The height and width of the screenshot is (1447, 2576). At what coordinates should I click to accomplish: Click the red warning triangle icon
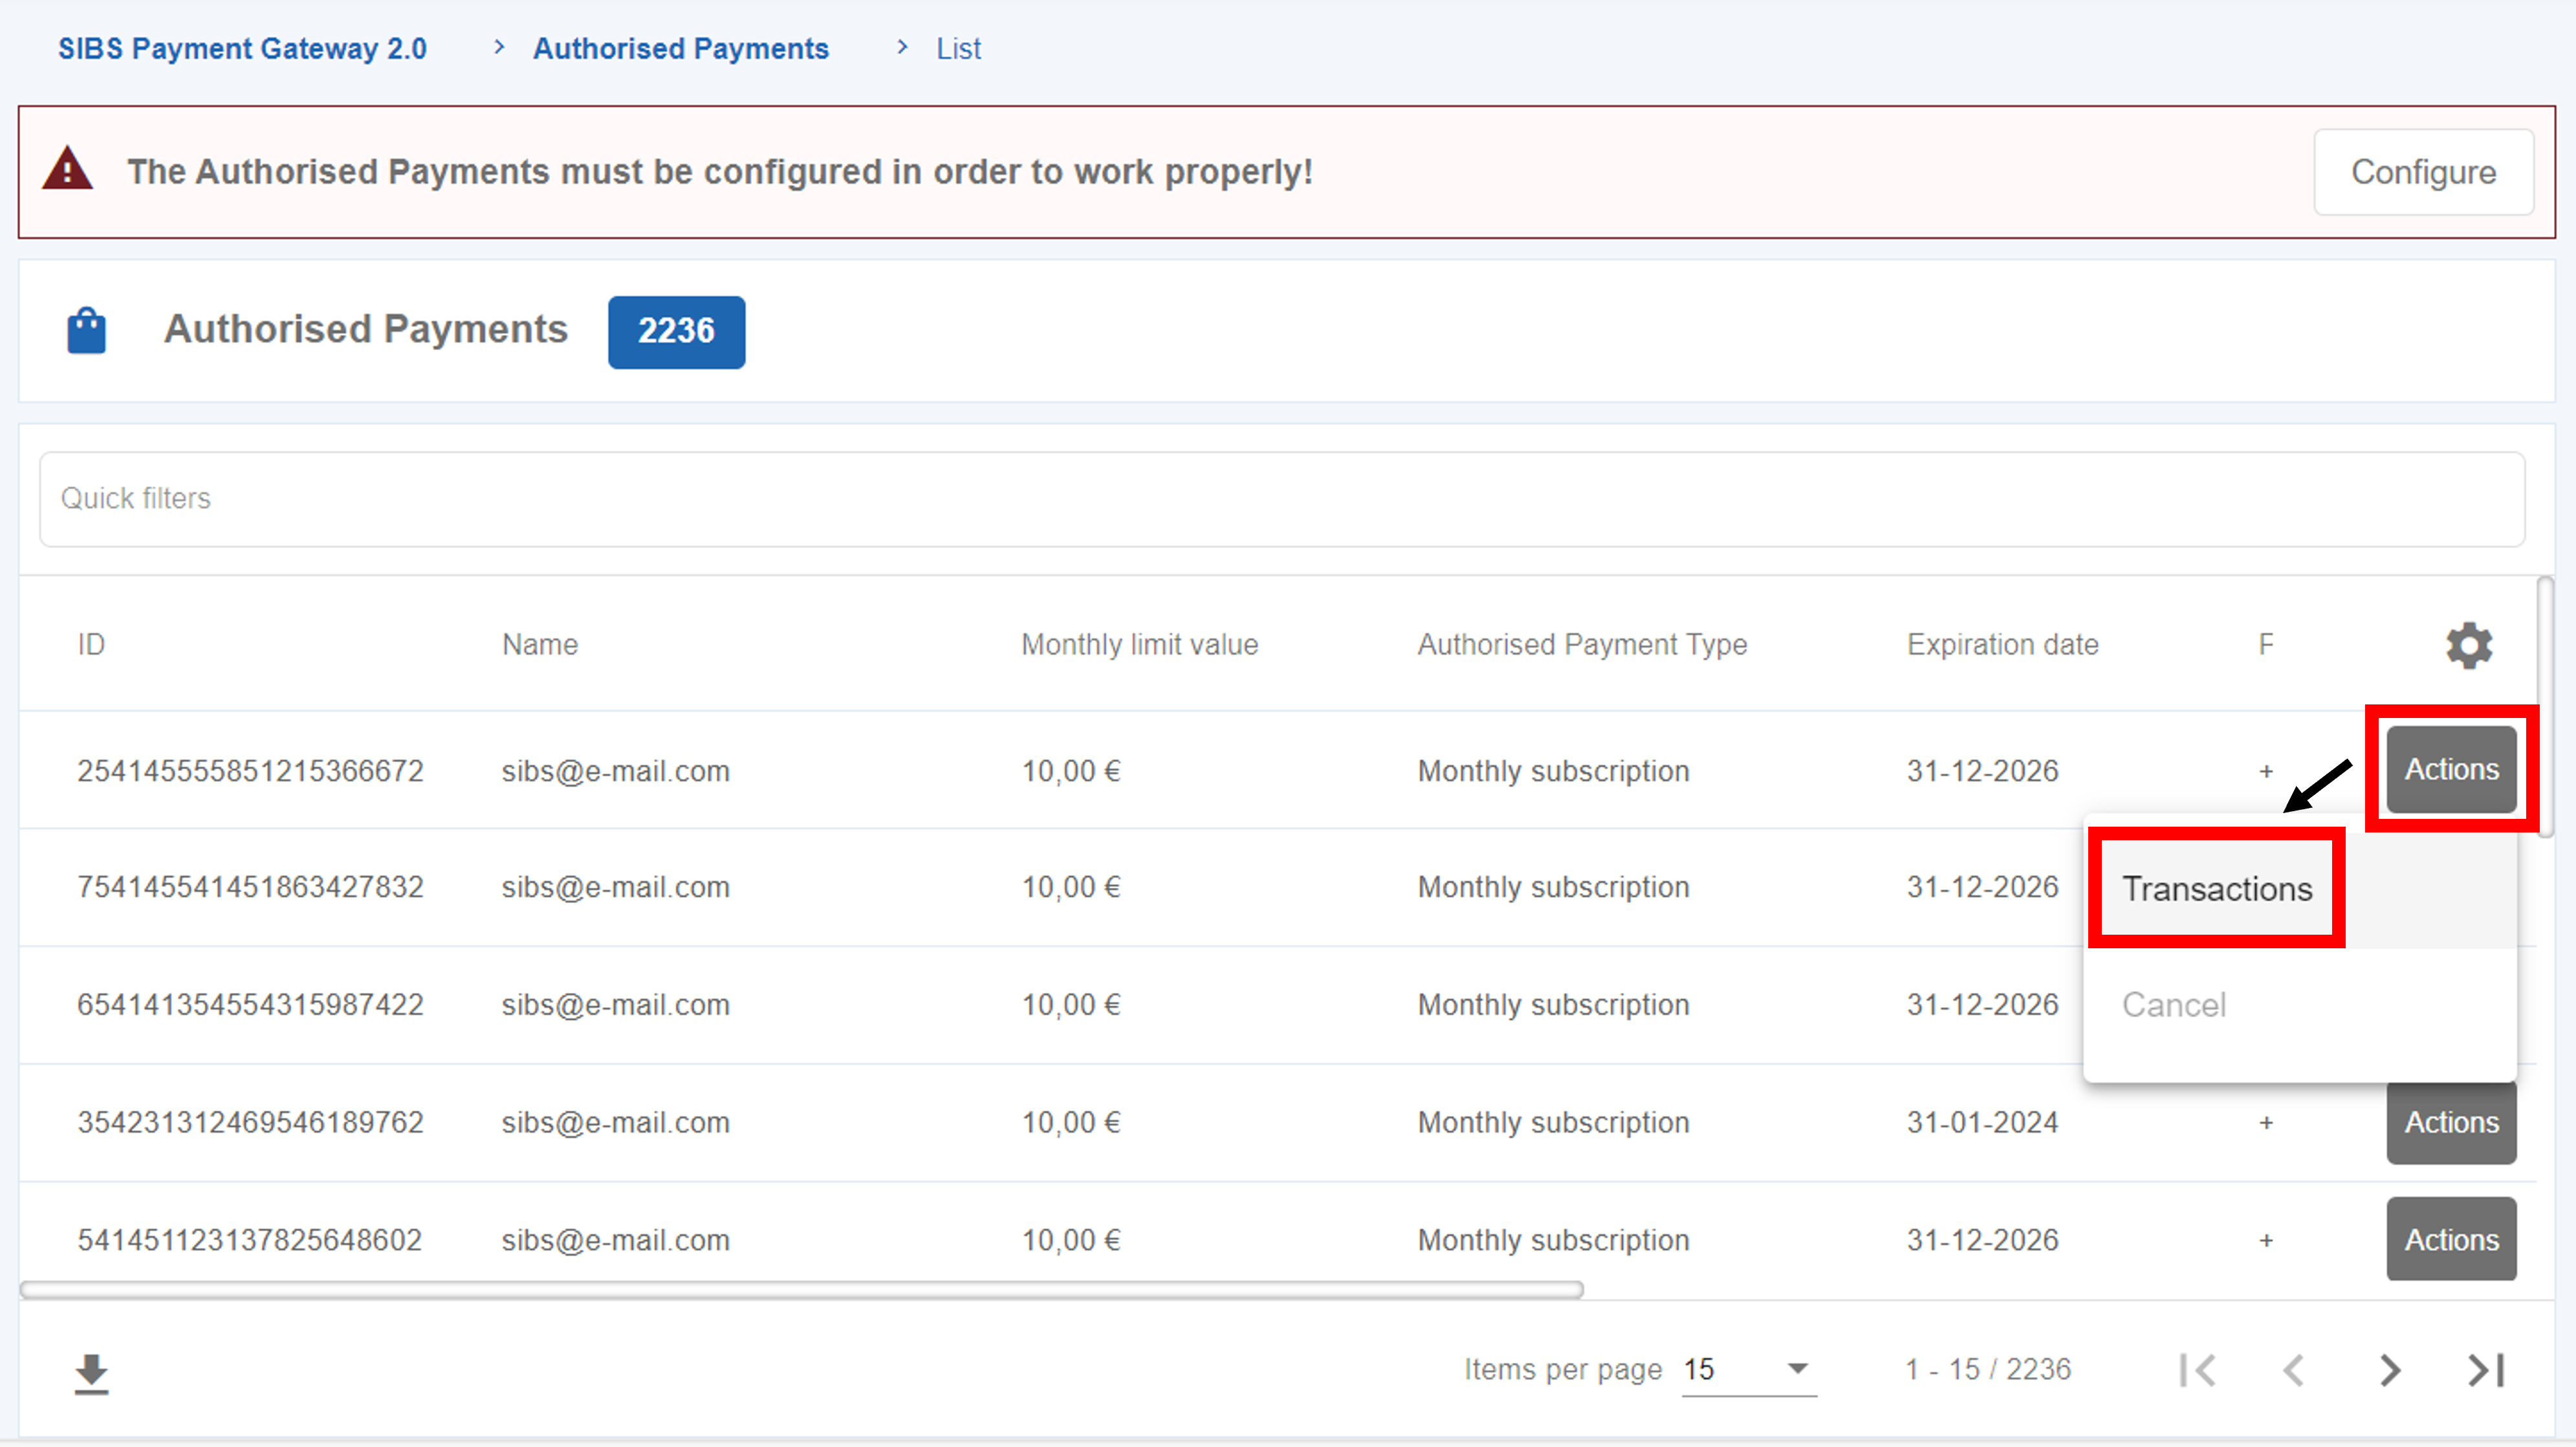[x=67, y=170]
